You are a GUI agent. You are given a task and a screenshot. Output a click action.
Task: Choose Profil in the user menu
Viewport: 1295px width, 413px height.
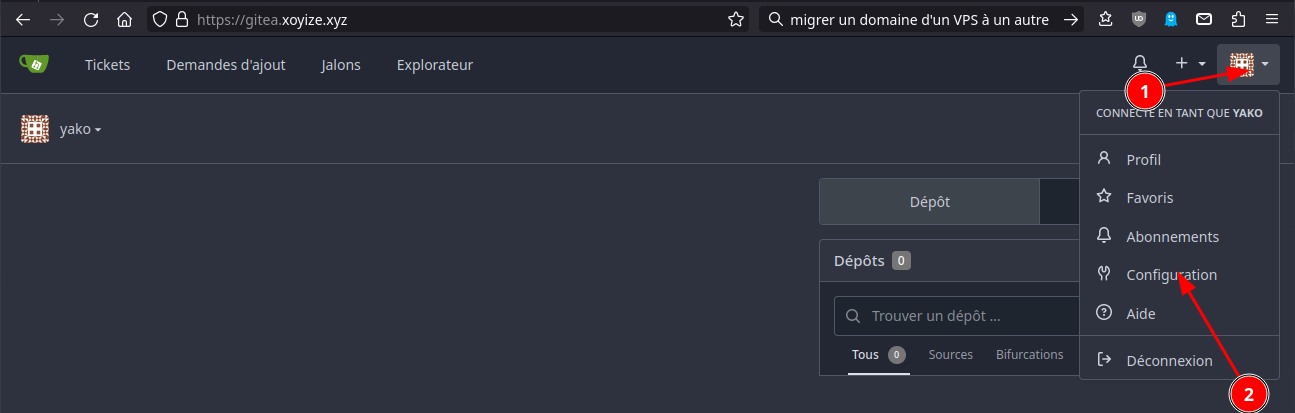pos(1143,159)
